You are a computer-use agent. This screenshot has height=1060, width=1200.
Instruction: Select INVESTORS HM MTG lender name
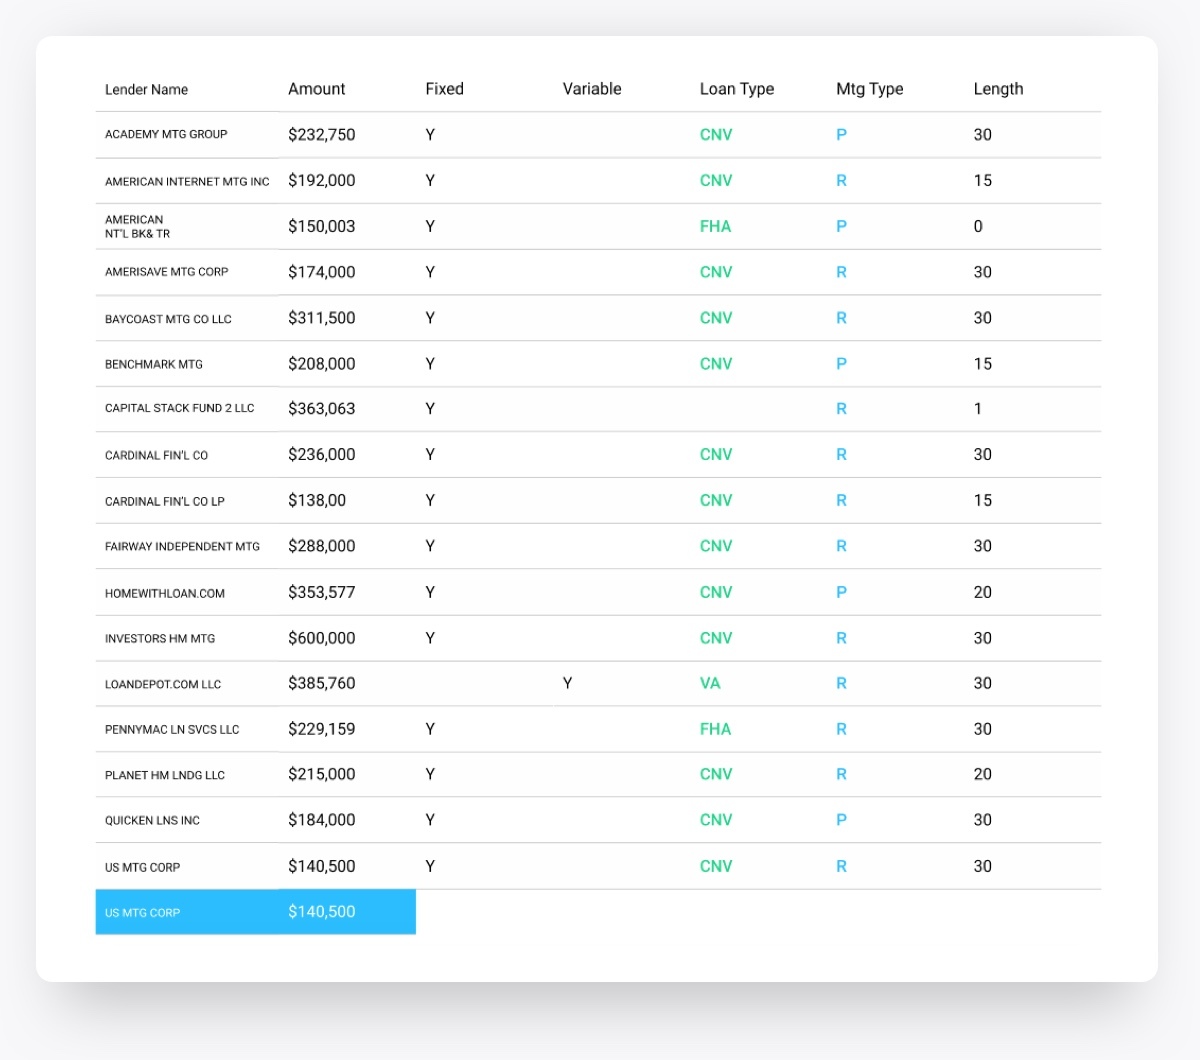tap(159, 638)
